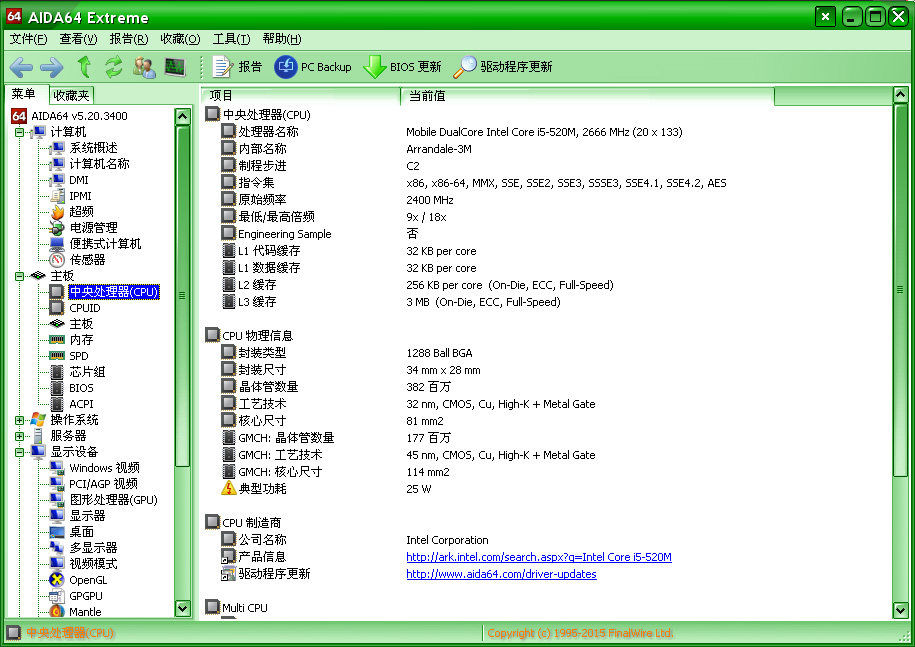Open the IPMI tree item
Image resolution: width=915 pixels, height=647 pixels.
[71, 196]
